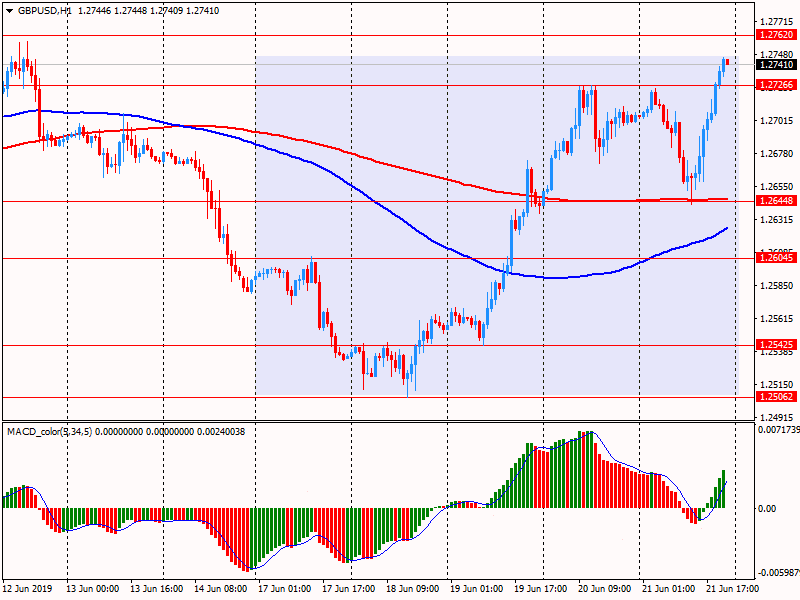Click the 1.25850 price scale value

[777, 285]
